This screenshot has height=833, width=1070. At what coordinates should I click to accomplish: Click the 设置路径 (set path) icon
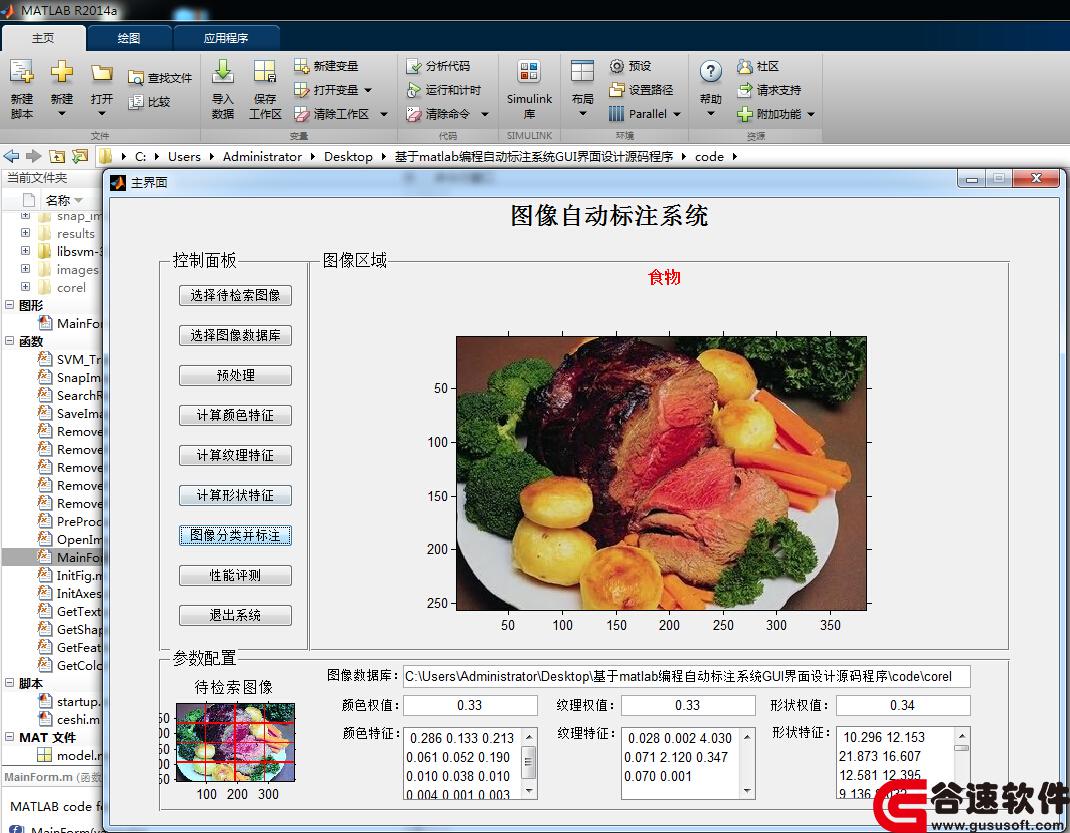tap(616, 89)
